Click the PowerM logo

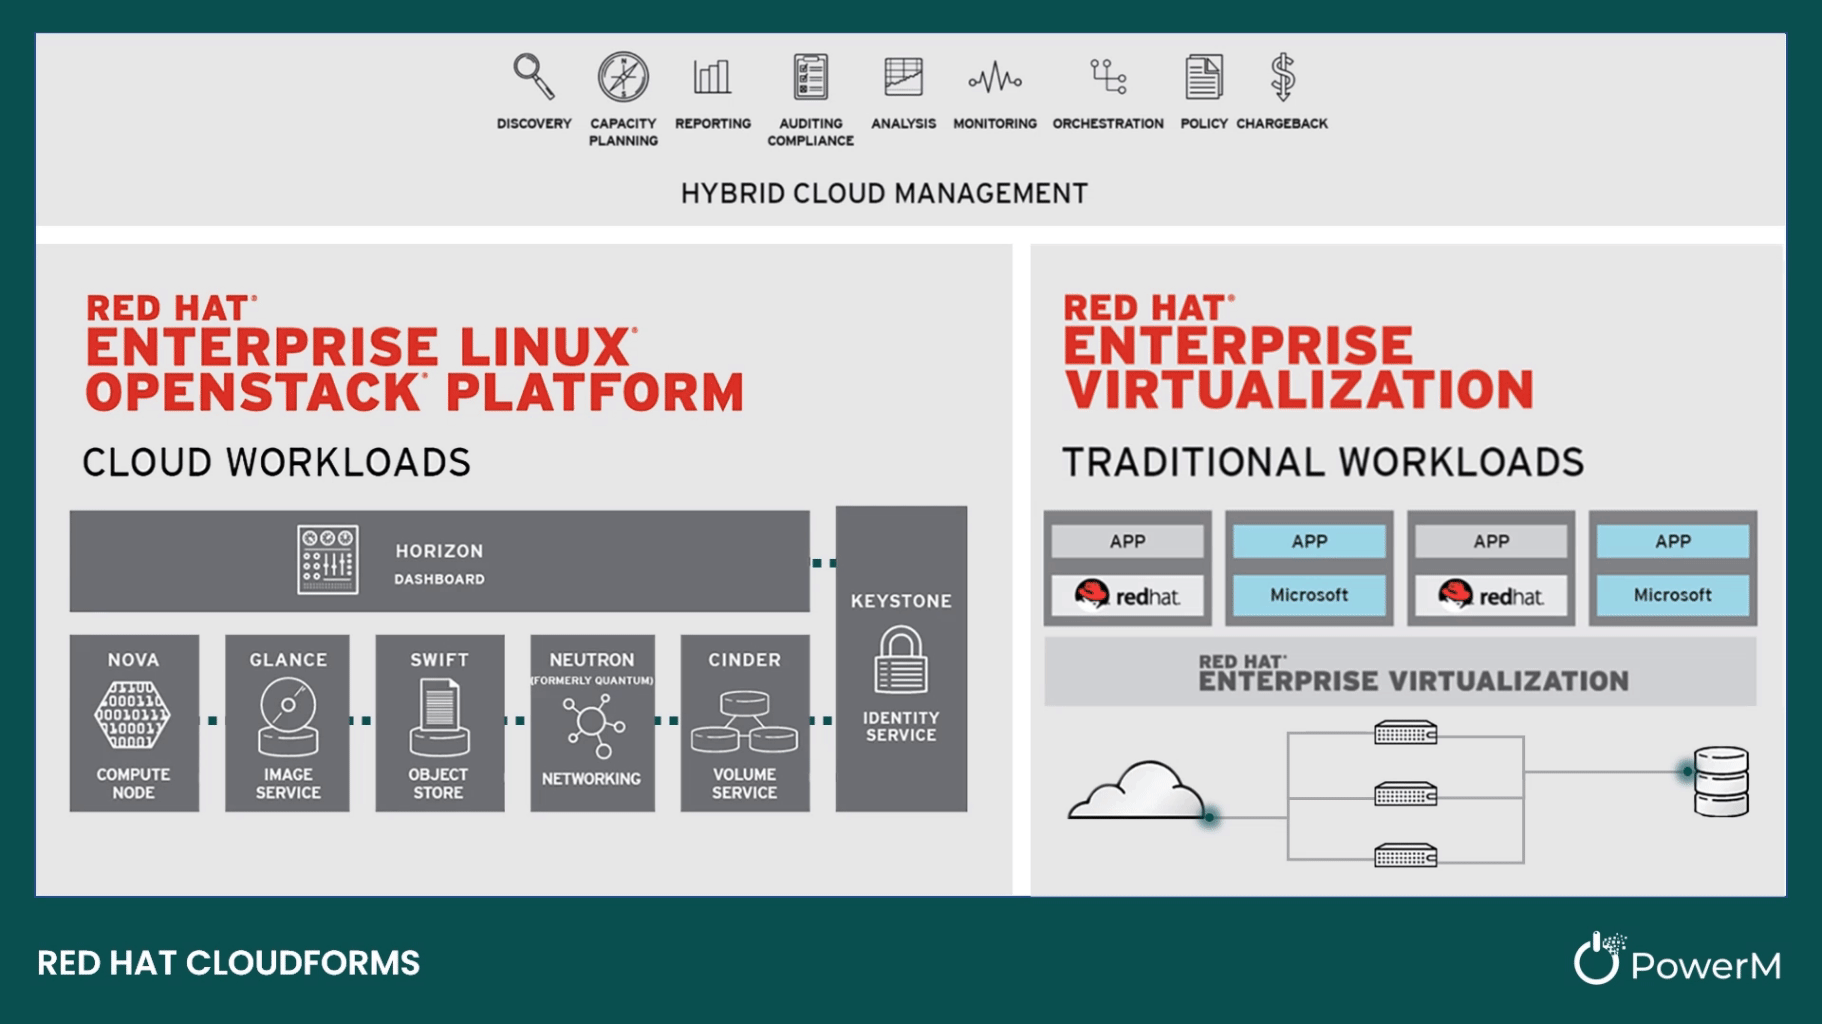[x=1677, y=960]
